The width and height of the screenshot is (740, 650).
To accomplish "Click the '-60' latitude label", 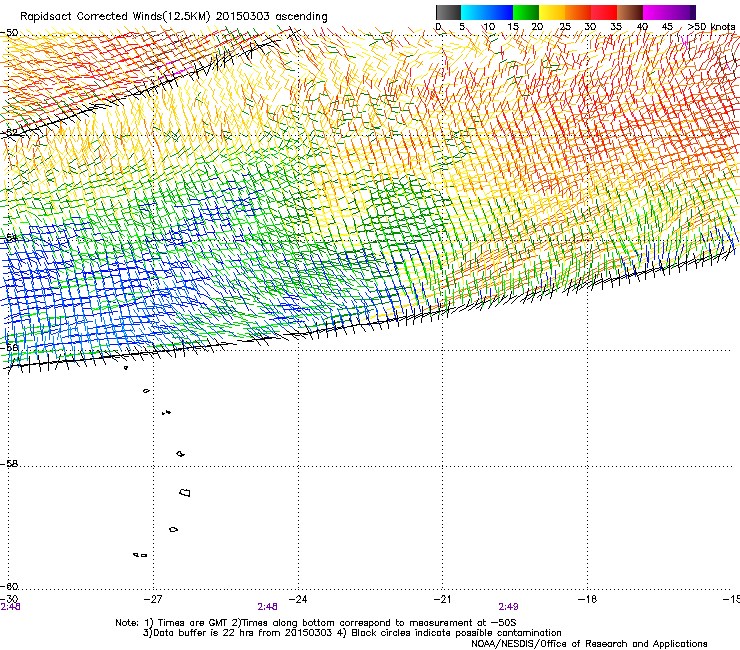I will pos(9,586).
